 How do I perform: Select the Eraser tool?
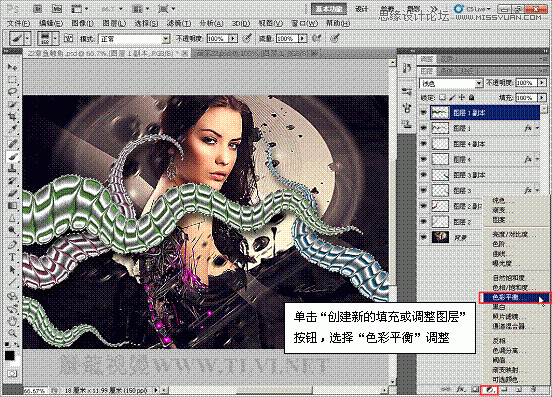click(12, 193)
